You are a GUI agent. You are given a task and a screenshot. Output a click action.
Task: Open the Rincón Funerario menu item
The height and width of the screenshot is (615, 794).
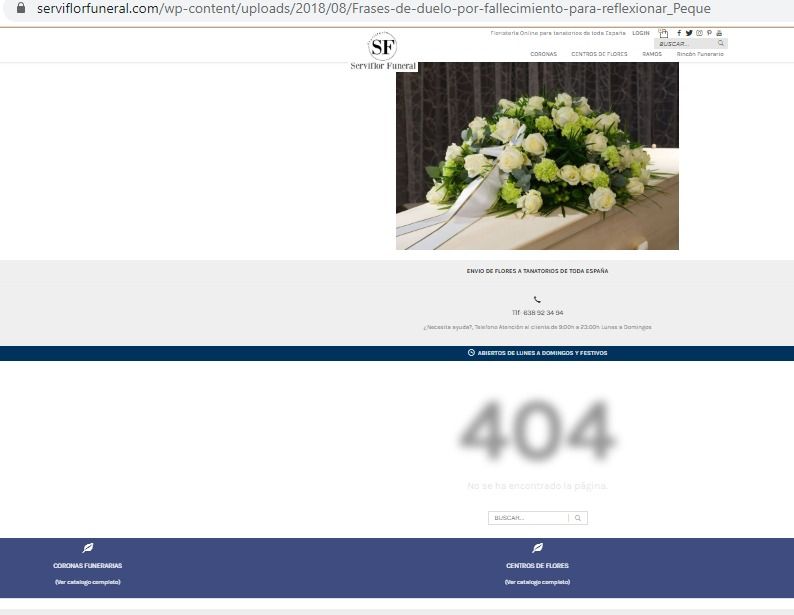tap(700, 54)
